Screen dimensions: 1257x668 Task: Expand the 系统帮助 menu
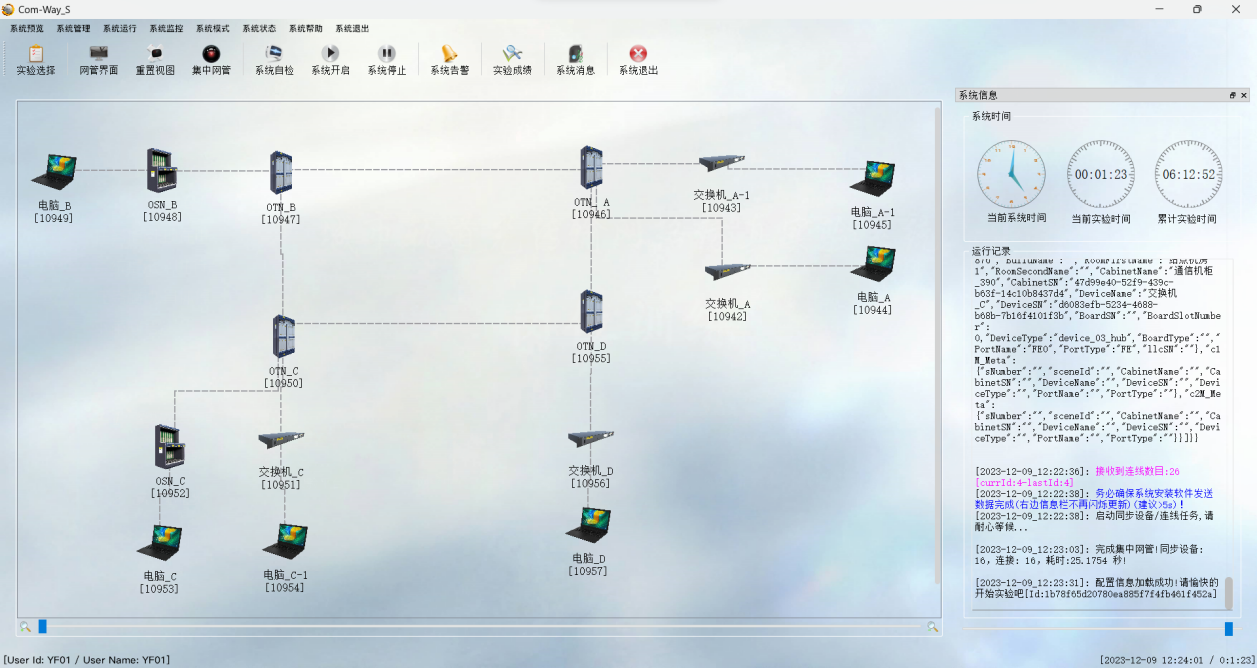[x=305, y=29]
